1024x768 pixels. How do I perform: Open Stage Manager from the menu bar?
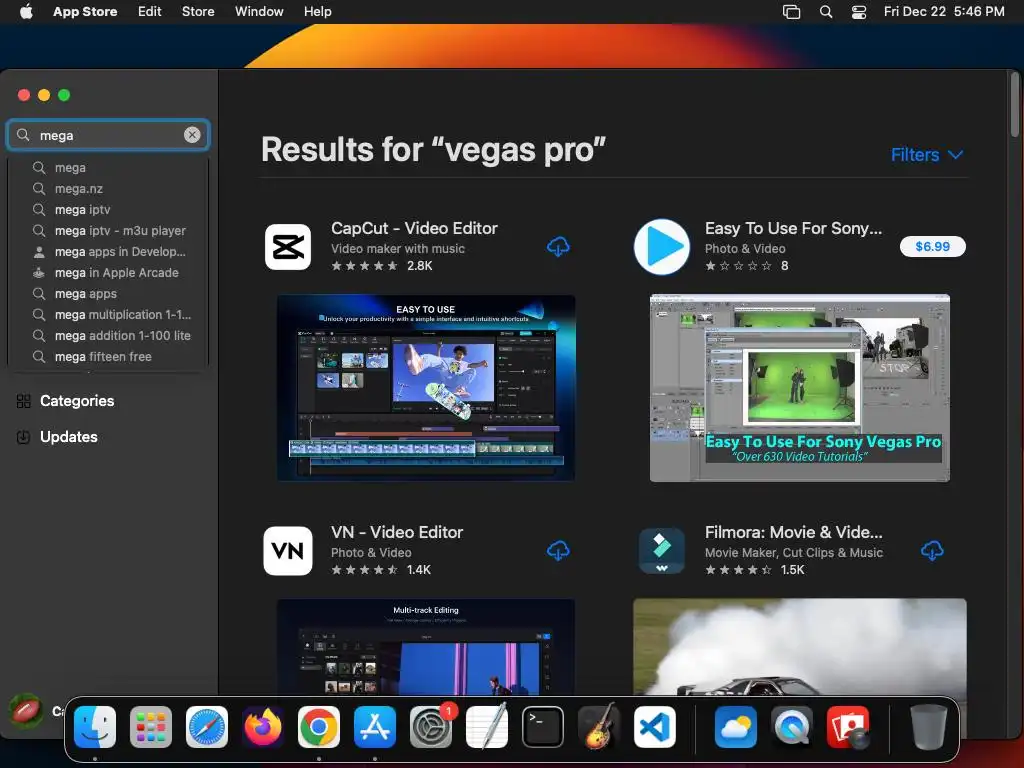(x=792, y=11)
